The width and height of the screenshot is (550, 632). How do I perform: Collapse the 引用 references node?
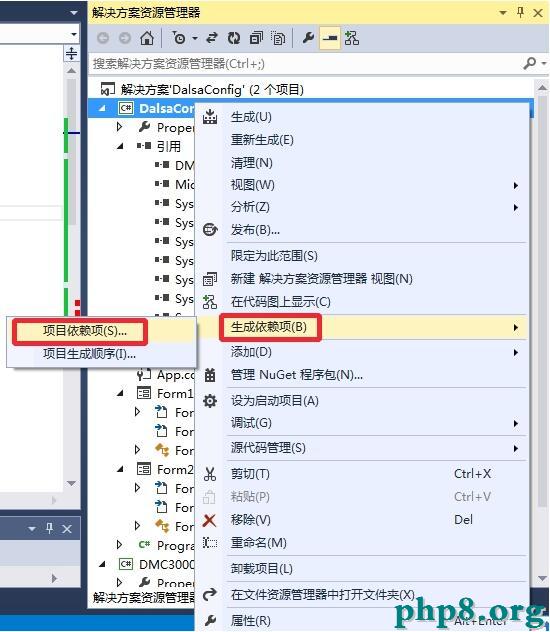click(120, 146)
